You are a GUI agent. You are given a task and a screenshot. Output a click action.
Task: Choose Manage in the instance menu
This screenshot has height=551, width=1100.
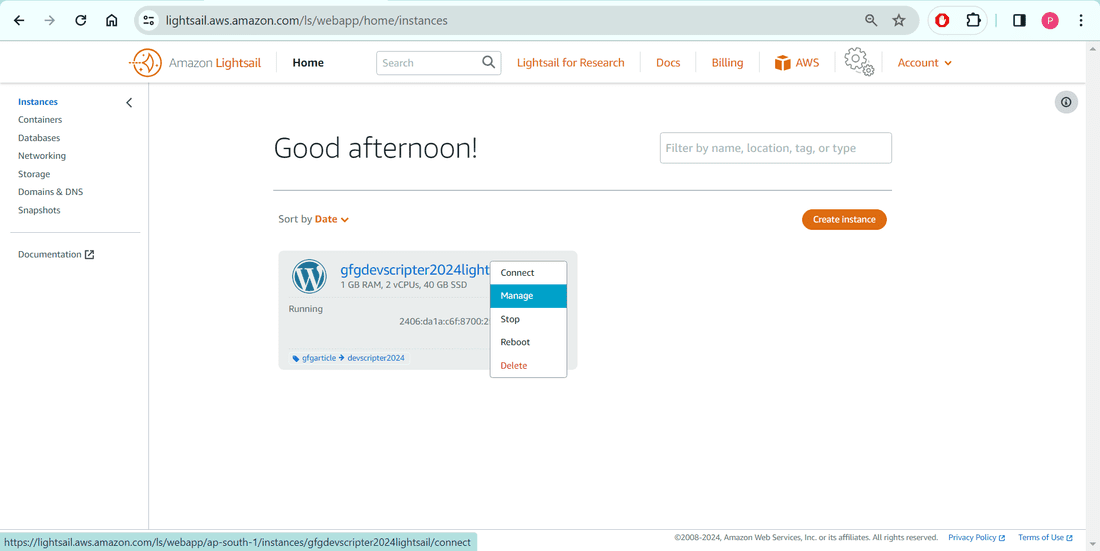click(x=528, y=296)
